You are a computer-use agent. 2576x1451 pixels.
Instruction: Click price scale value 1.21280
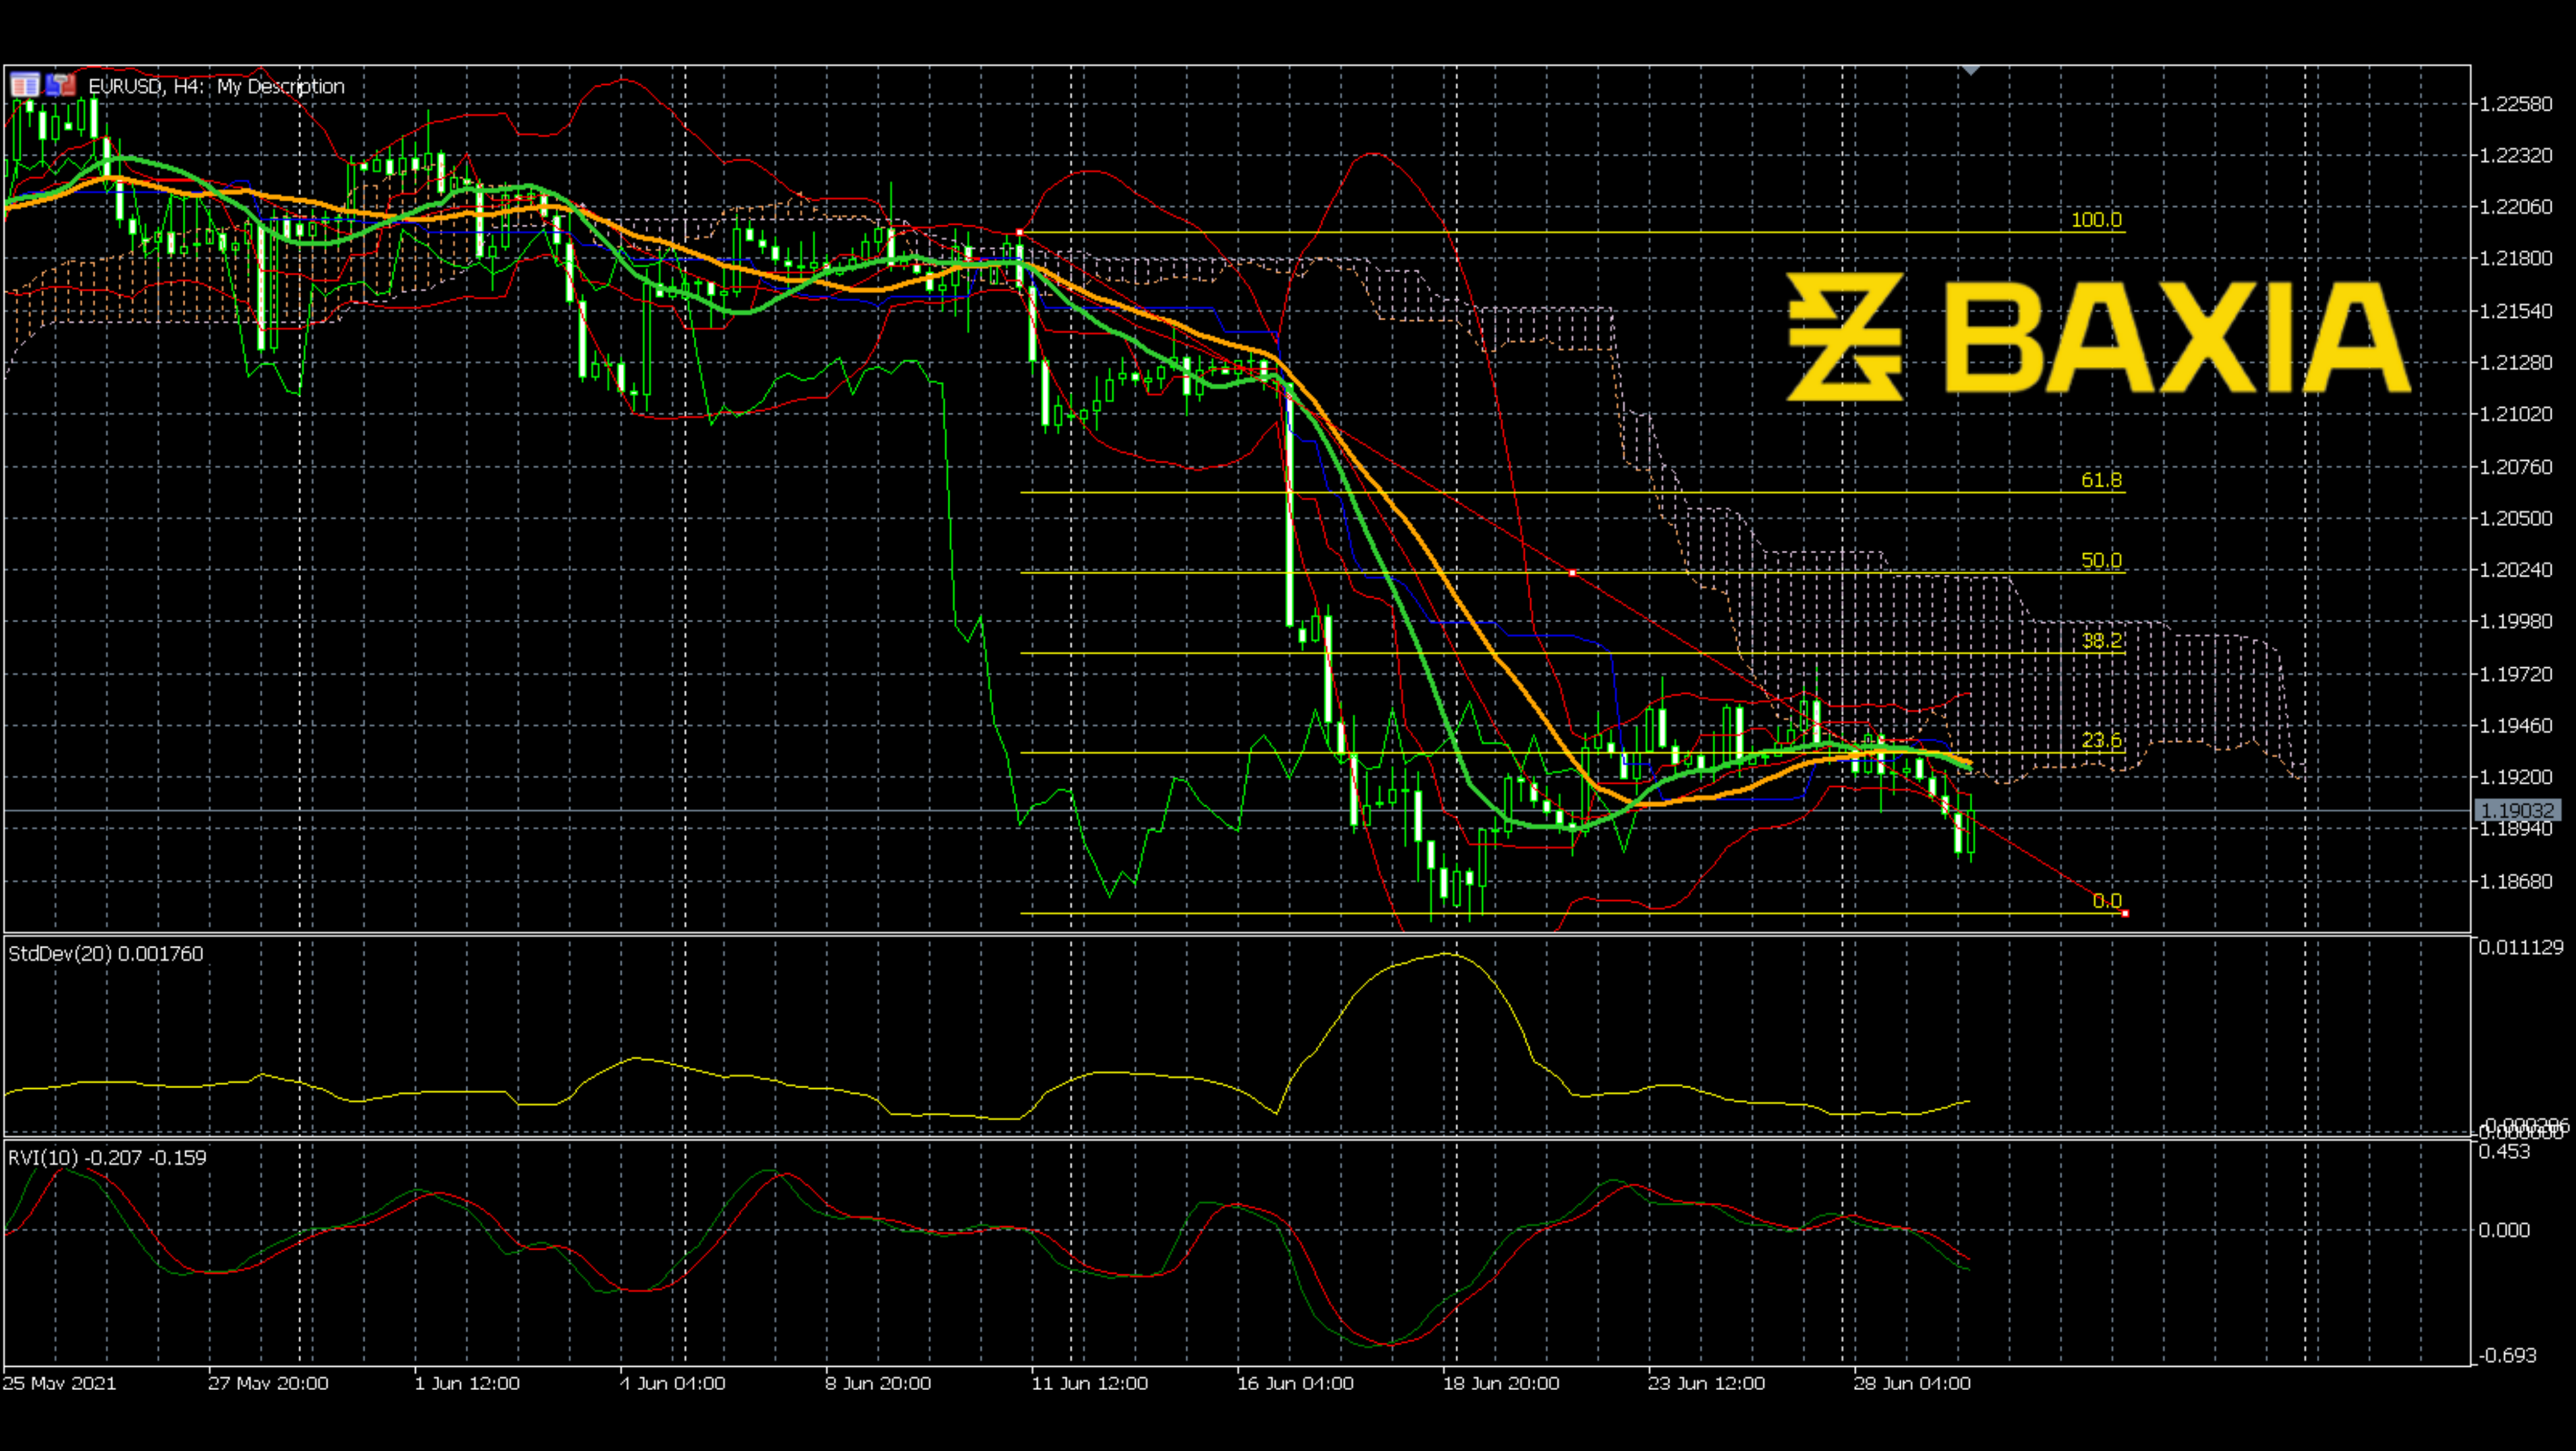tap(2516, 362)
